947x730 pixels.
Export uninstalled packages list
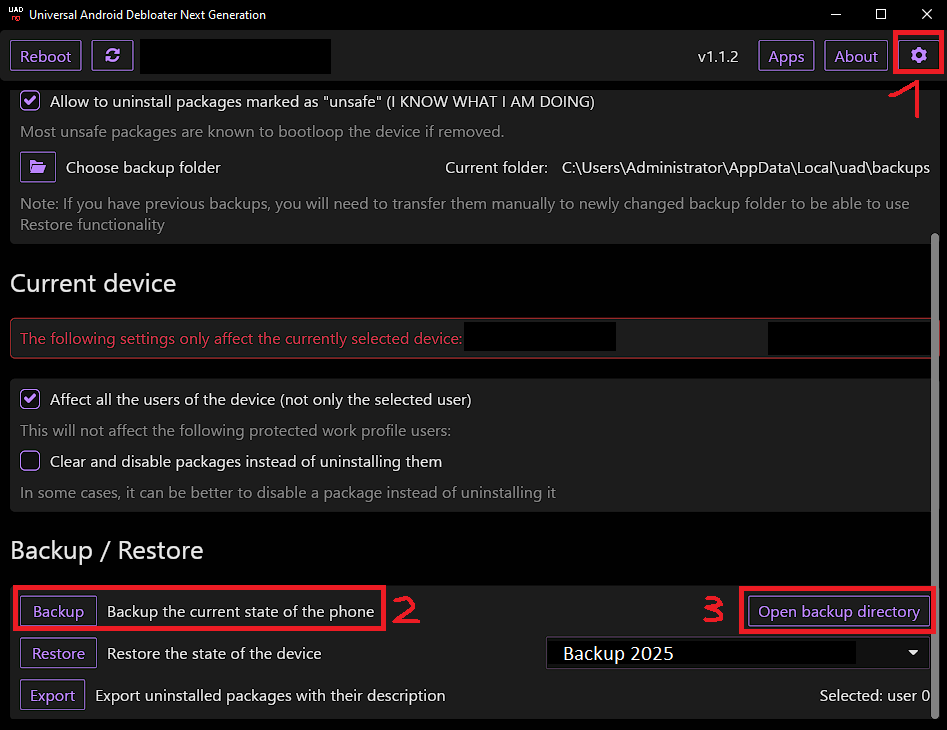pos(52,695)
